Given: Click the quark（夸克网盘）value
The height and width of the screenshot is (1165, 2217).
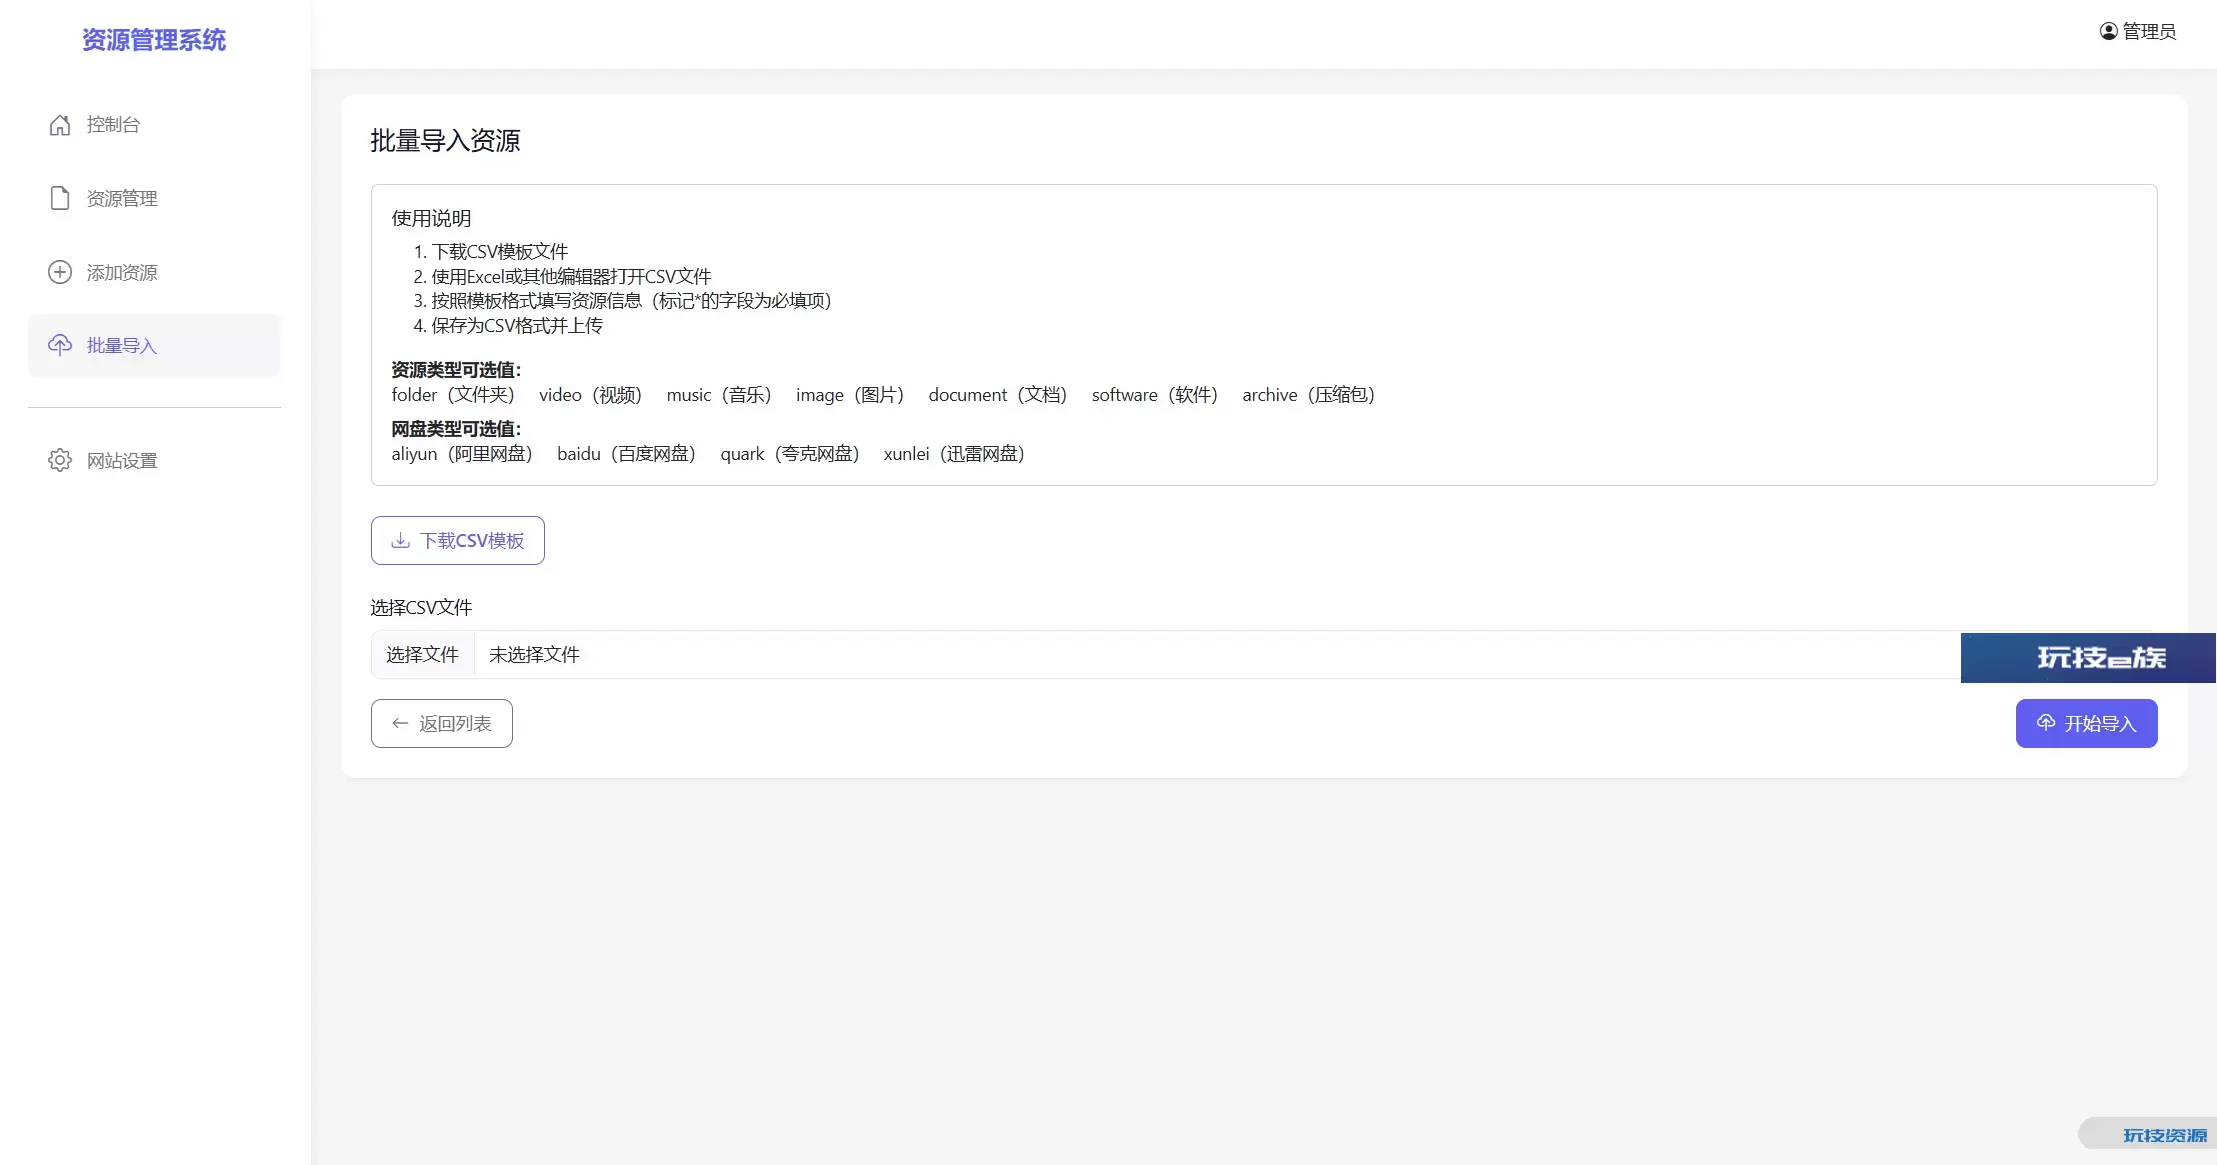Looking at the screenshot, I should 790,454.
